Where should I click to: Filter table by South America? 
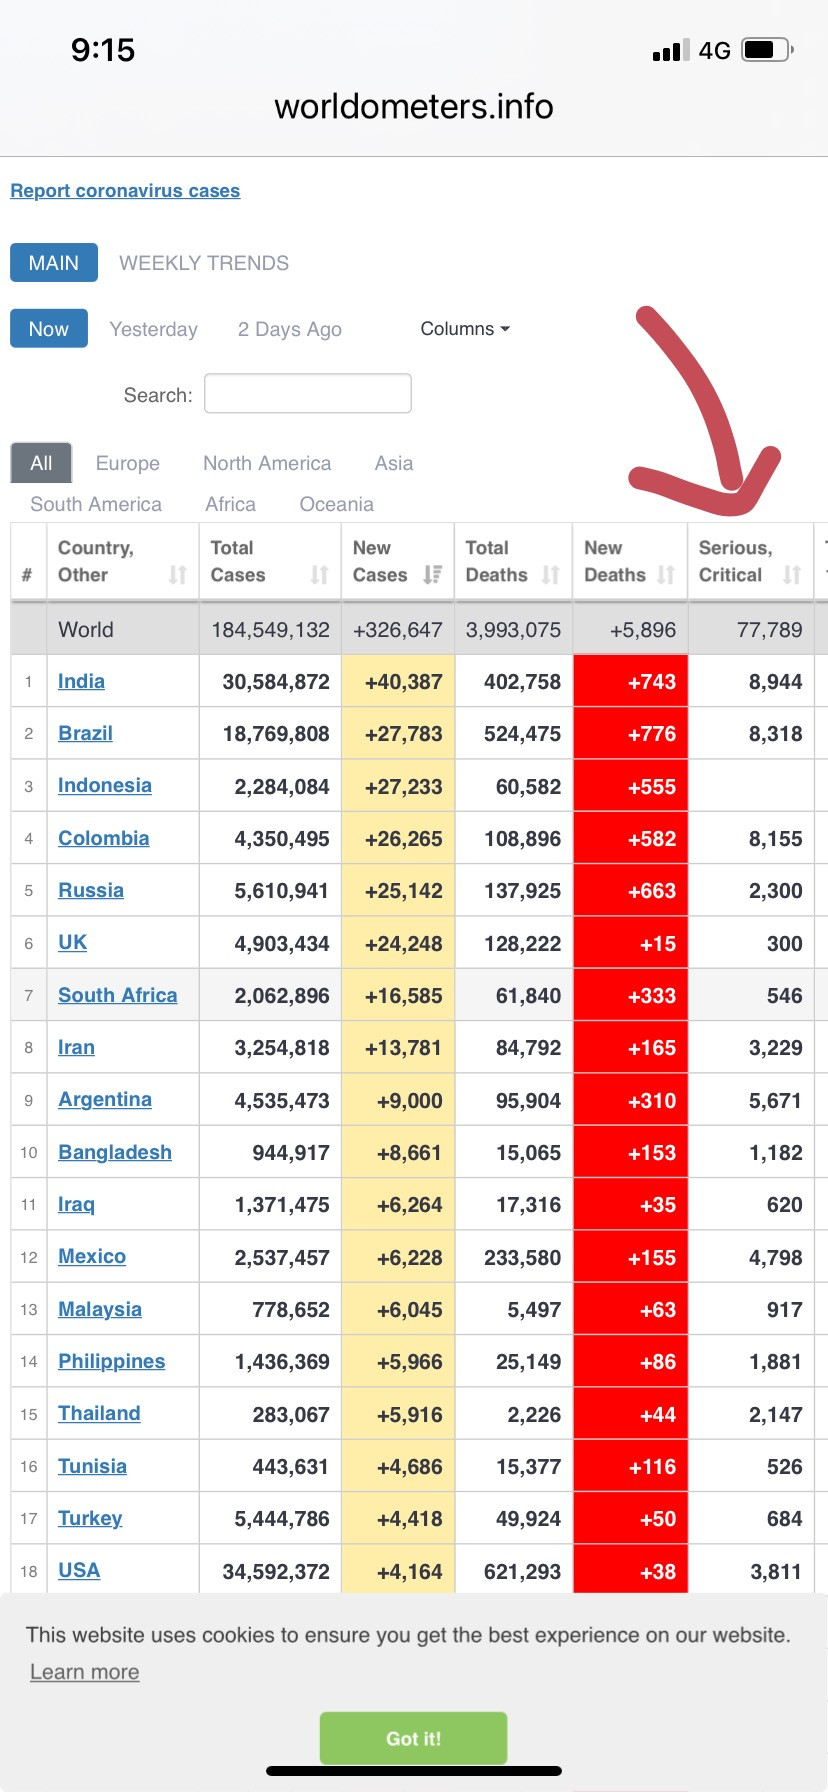pyautogui.click(x=96, y=504)
